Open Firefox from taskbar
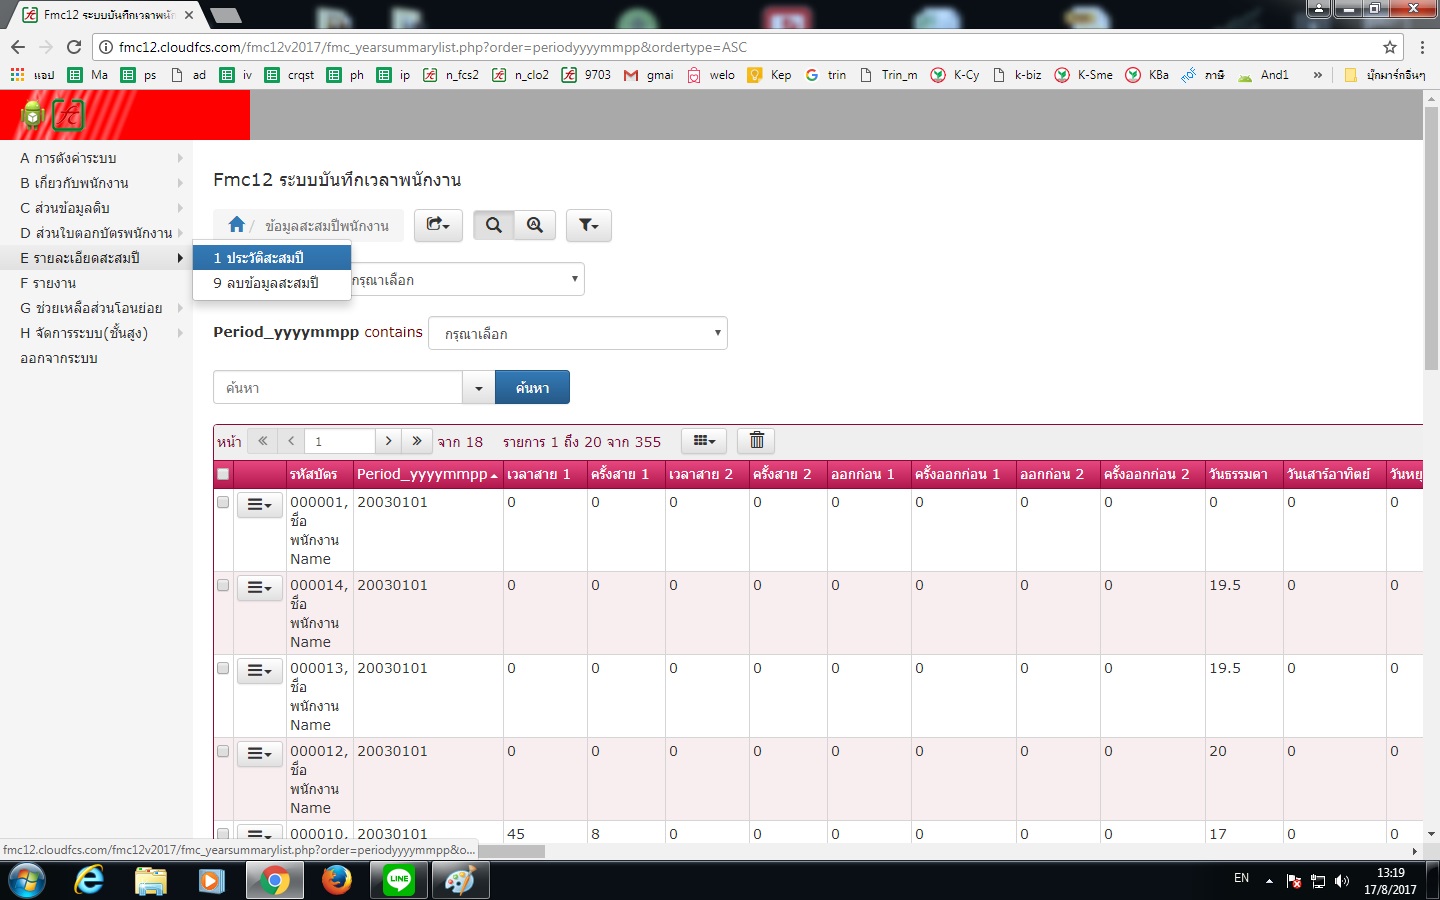1440x900 pixels. tap(337, 880)
